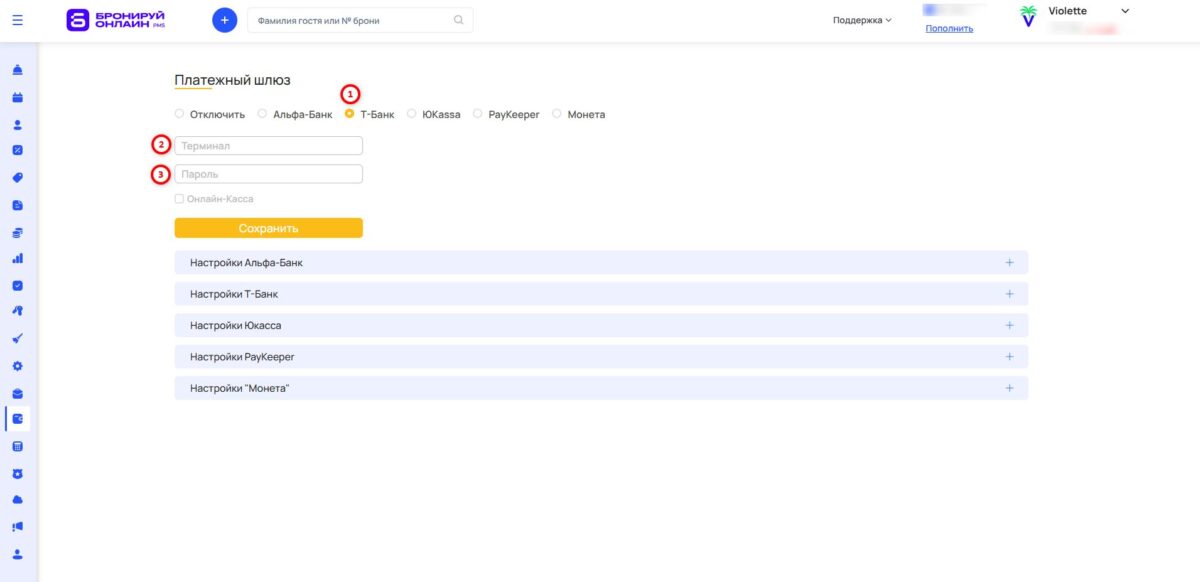Screen dimensions: 1200x582
Task: Open the tools wrench sidebar icon
Action: (17, 310)
